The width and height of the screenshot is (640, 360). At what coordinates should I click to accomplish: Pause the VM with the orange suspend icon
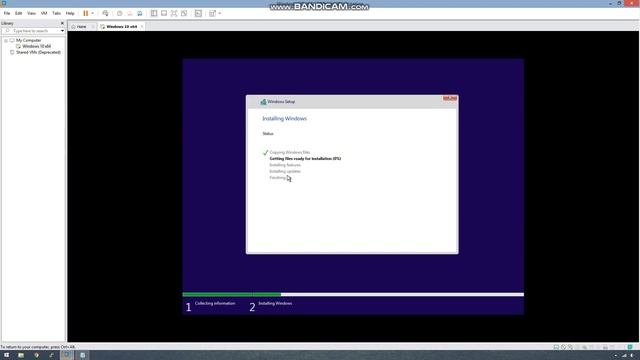[x=86, y=13]
